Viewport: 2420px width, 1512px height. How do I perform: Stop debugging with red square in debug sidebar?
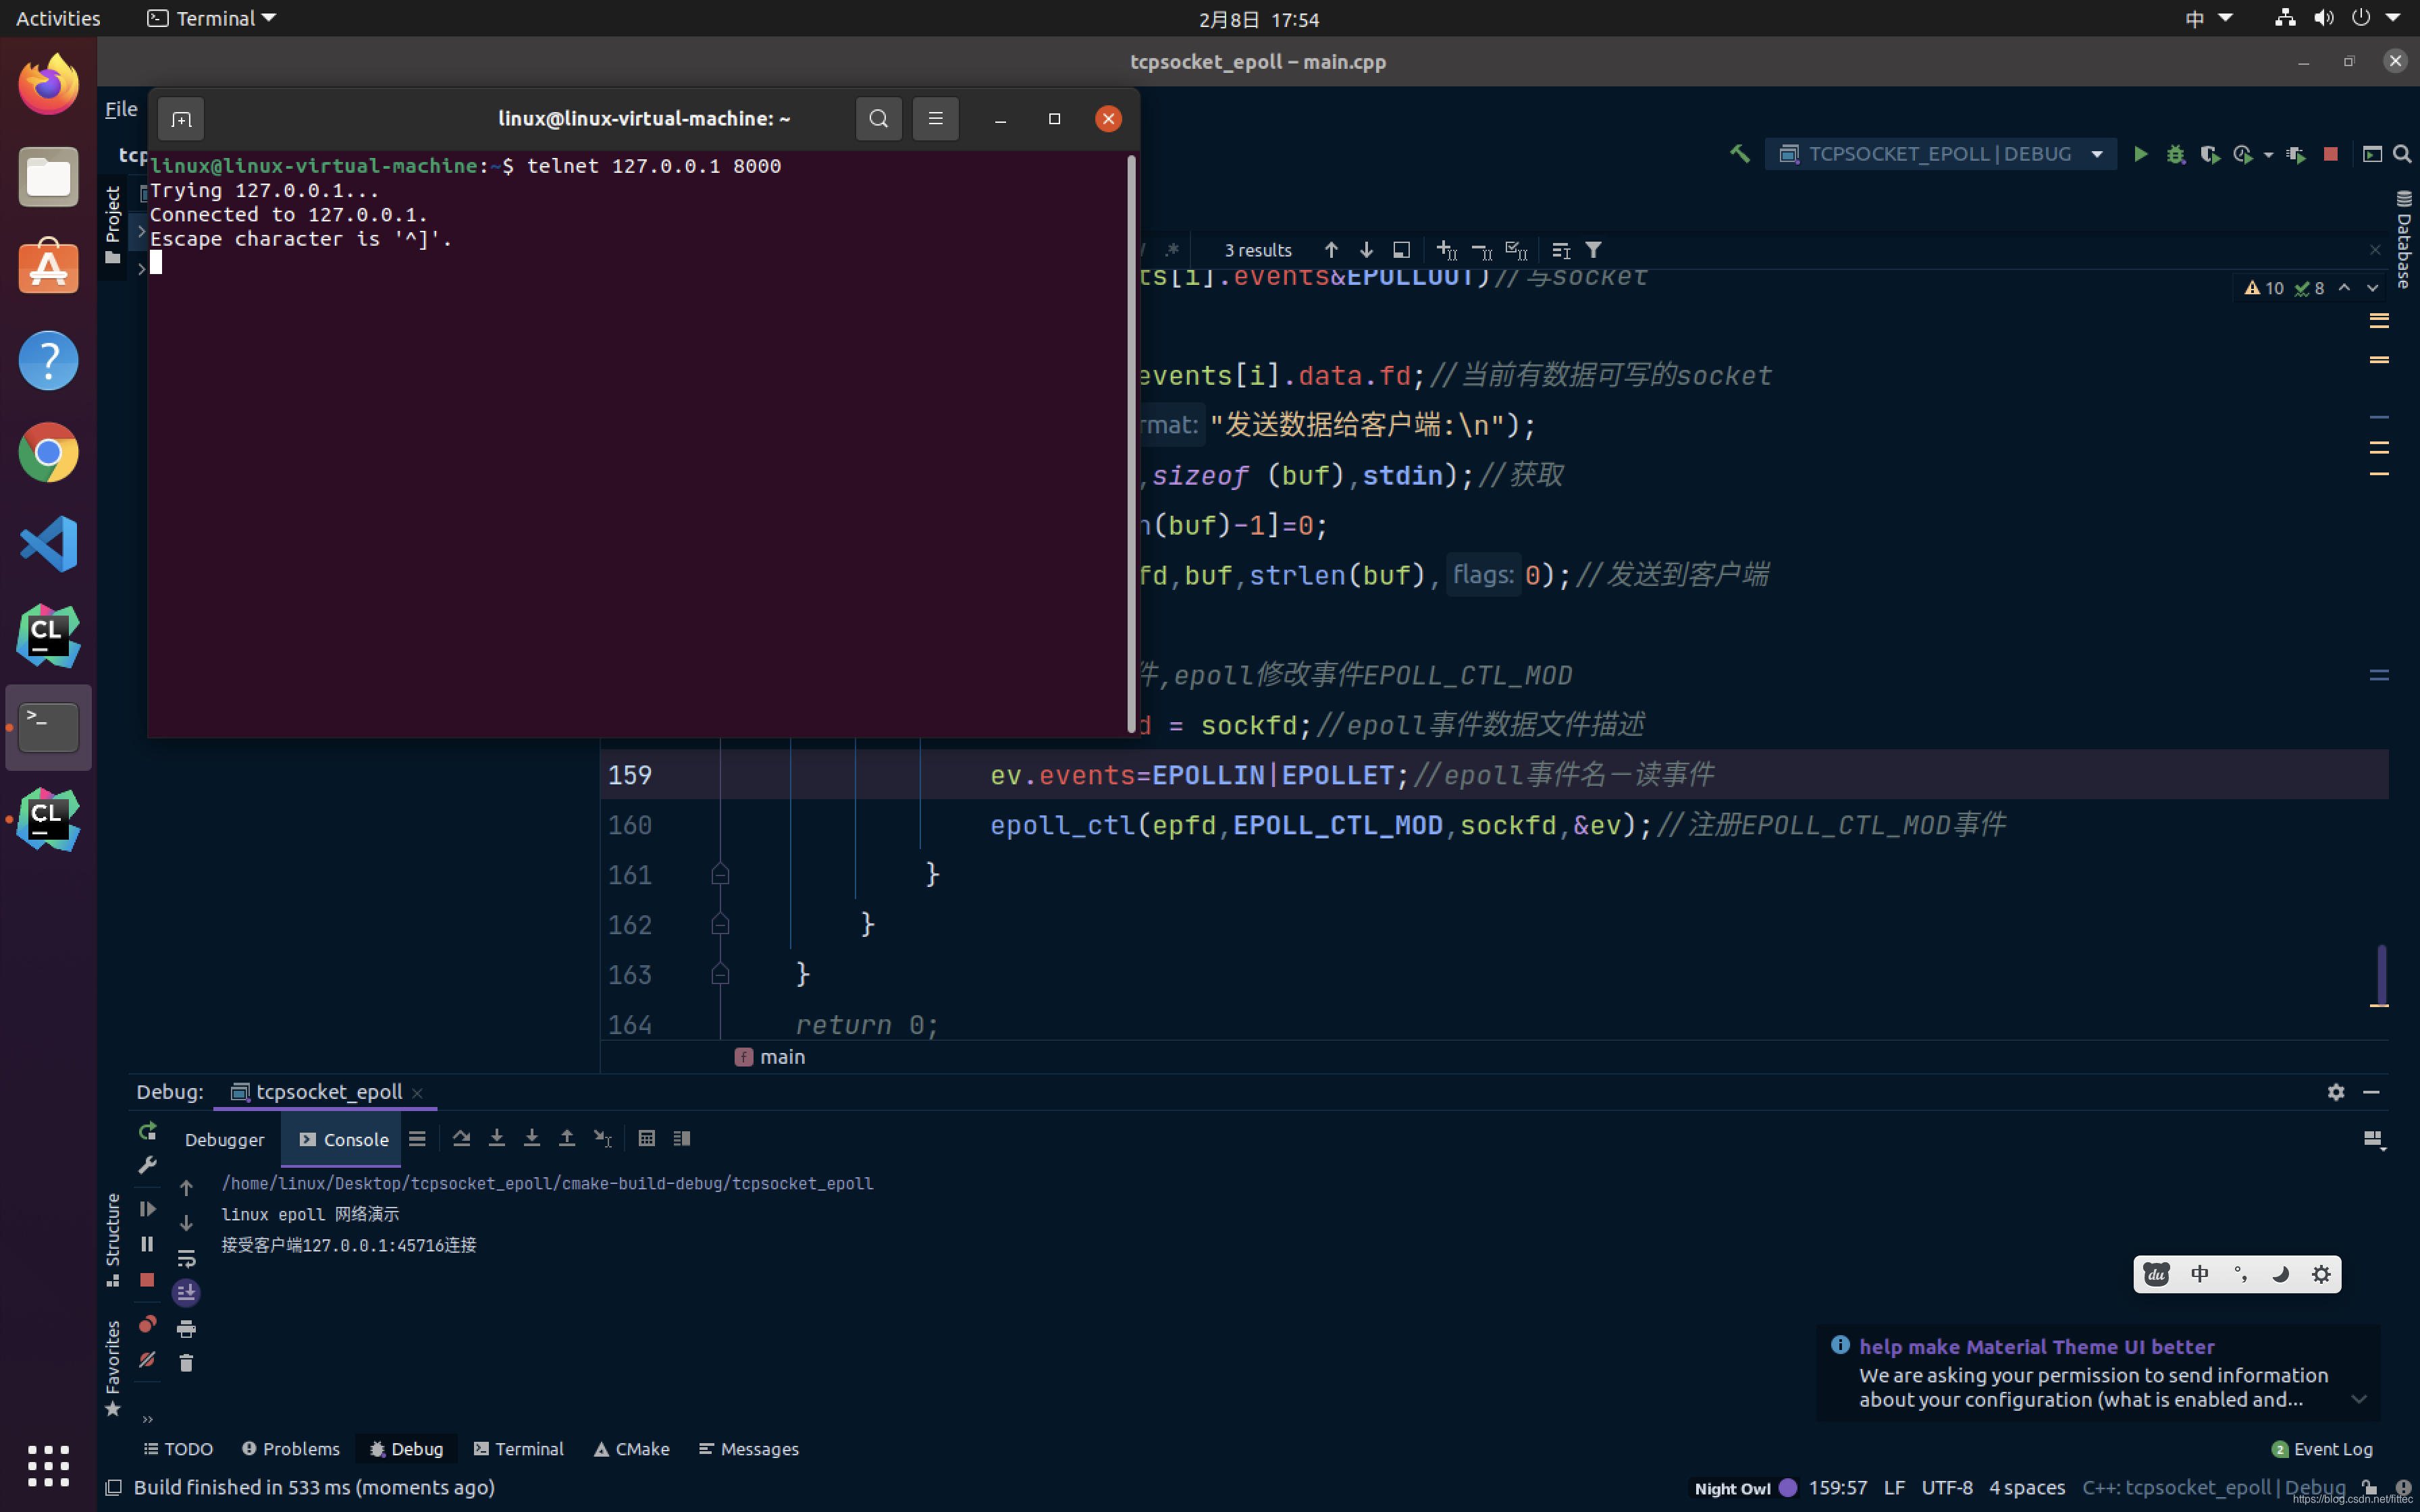click(x=147, y=1280)
